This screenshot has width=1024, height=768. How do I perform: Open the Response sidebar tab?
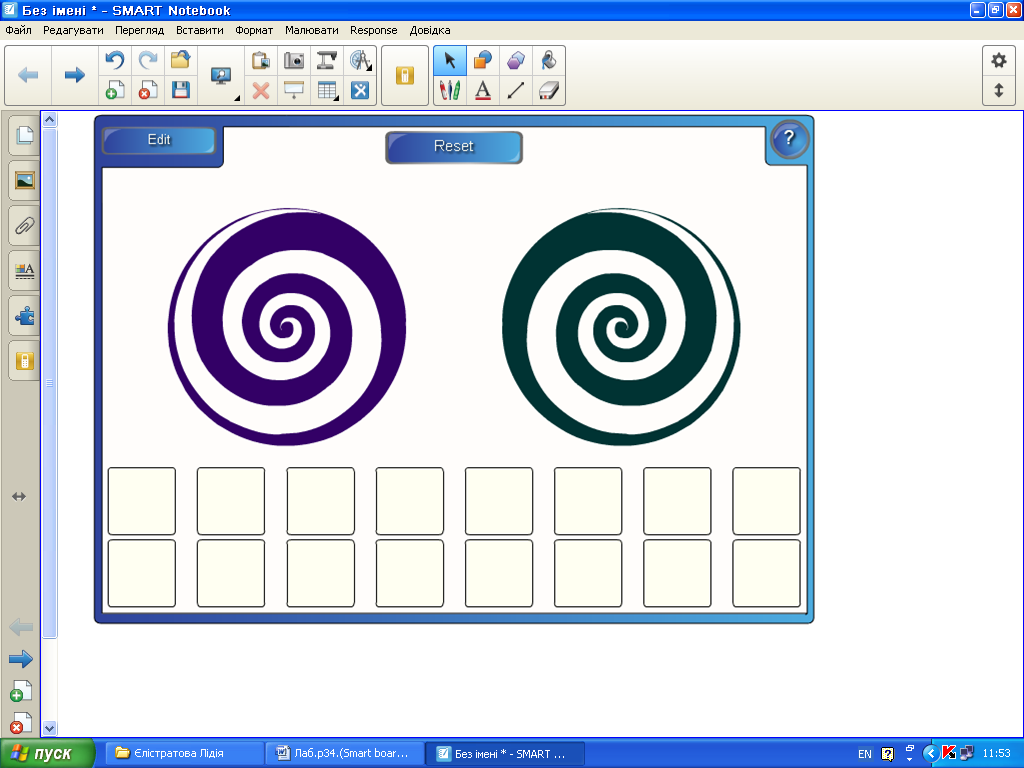tap(24, 361)
